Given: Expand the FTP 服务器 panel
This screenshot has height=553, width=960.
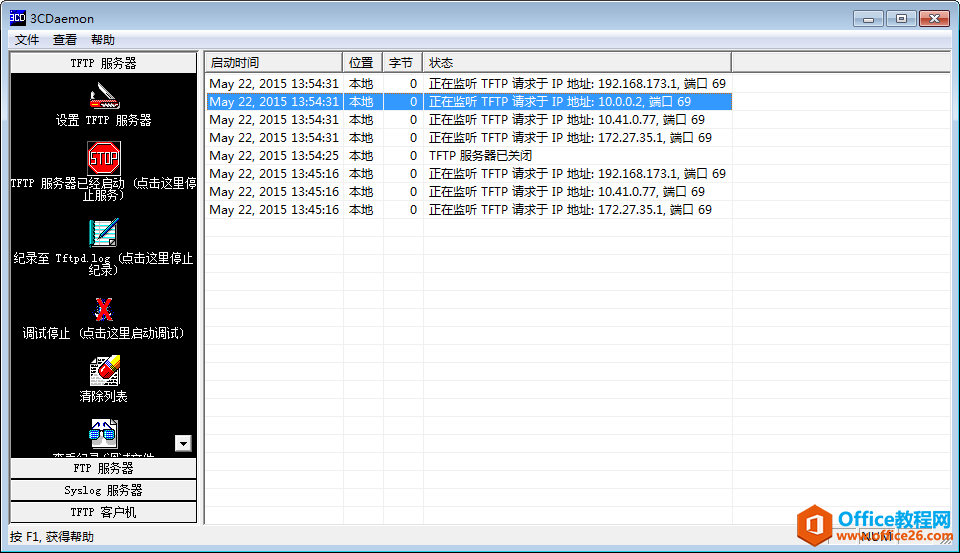Looking at the screenshot, I should (103, 468).
